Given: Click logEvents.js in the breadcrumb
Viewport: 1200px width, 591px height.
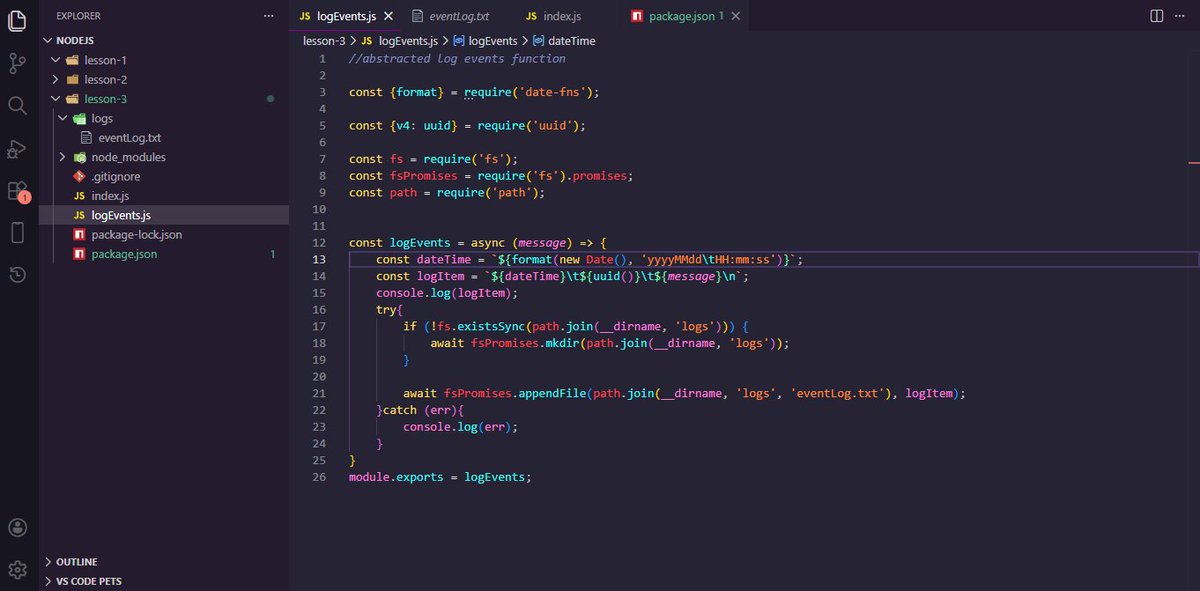Looking at the screenshot, I should (x=408, y=41).
